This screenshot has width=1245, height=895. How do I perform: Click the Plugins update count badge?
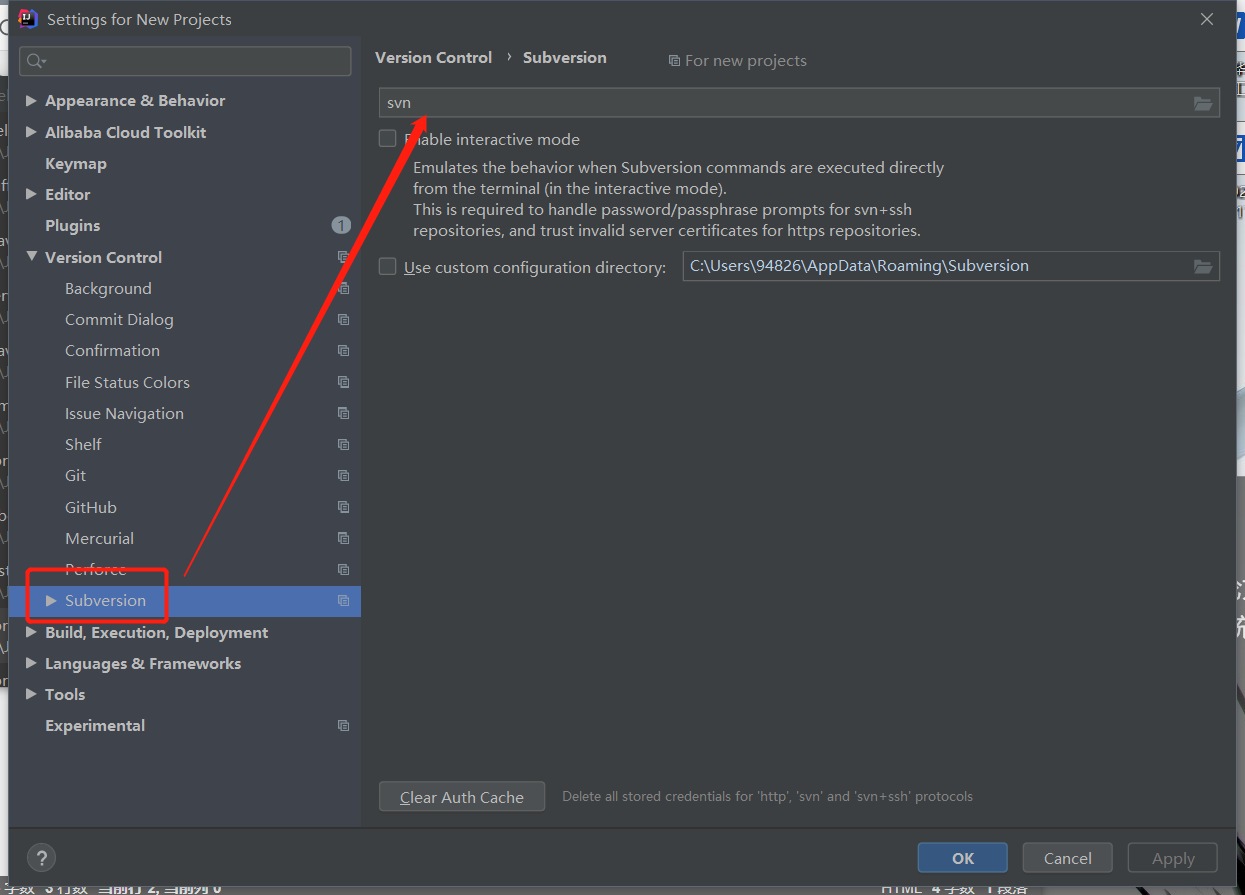click(341, 225)
